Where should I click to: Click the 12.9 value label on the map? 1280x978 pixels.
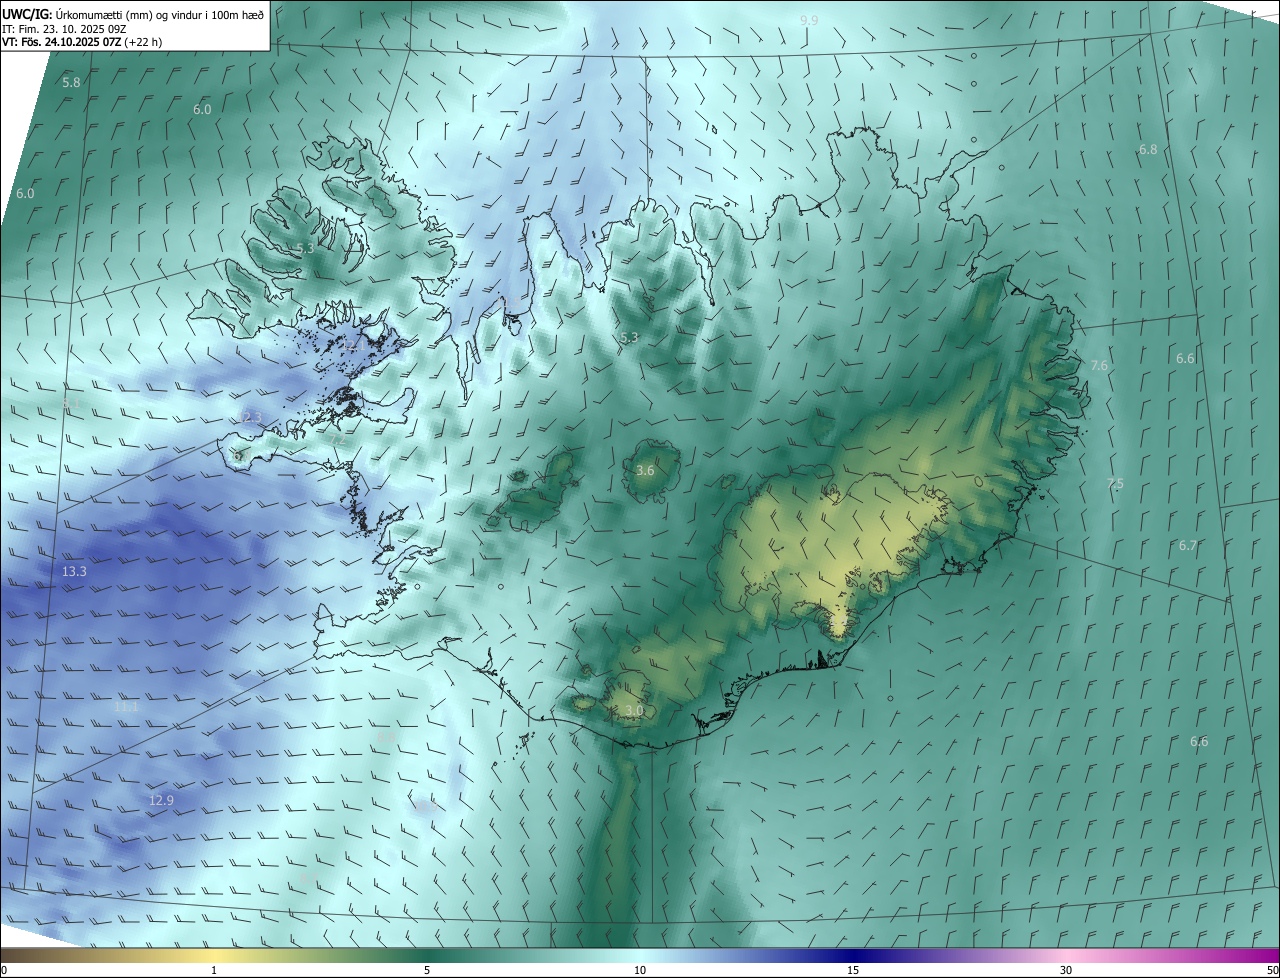coord(161,800)
